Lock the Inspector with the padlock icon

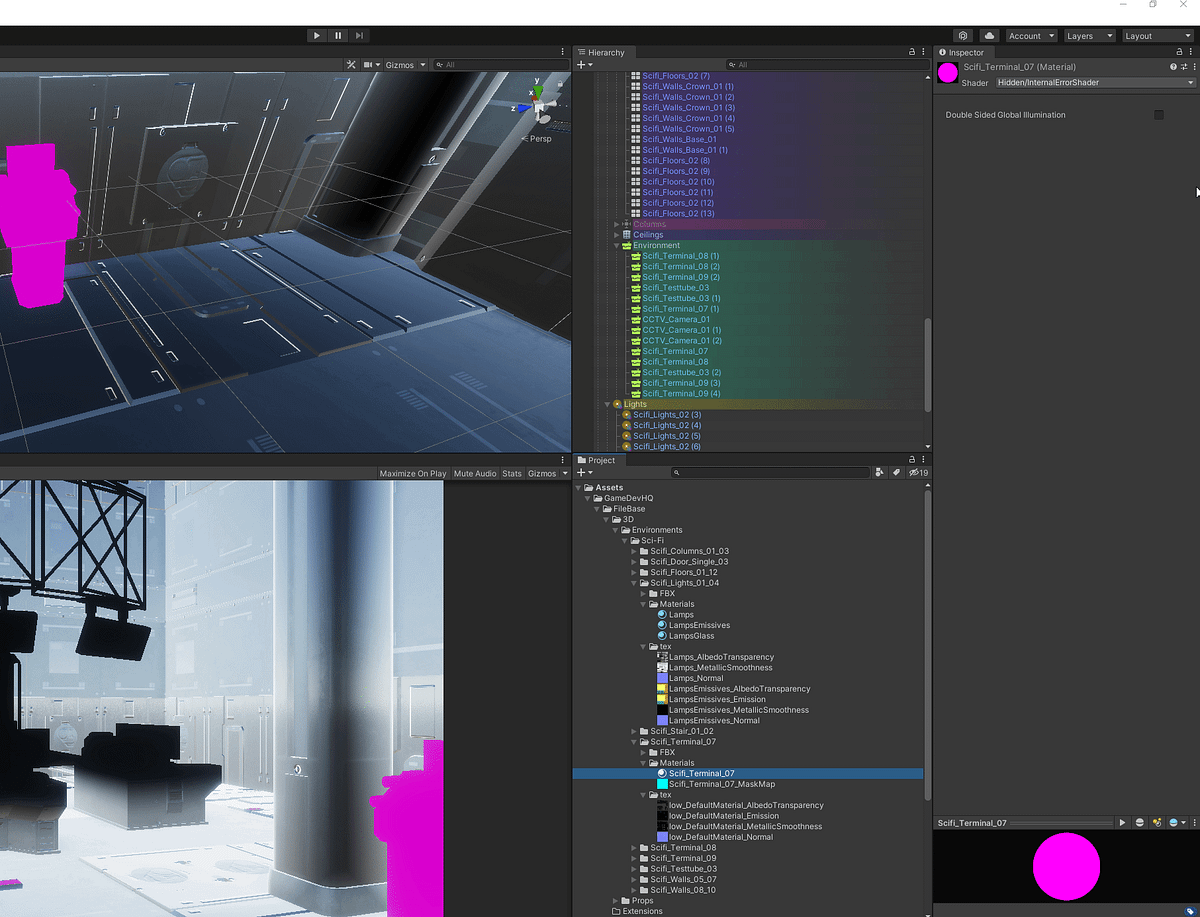(1179, 52)
